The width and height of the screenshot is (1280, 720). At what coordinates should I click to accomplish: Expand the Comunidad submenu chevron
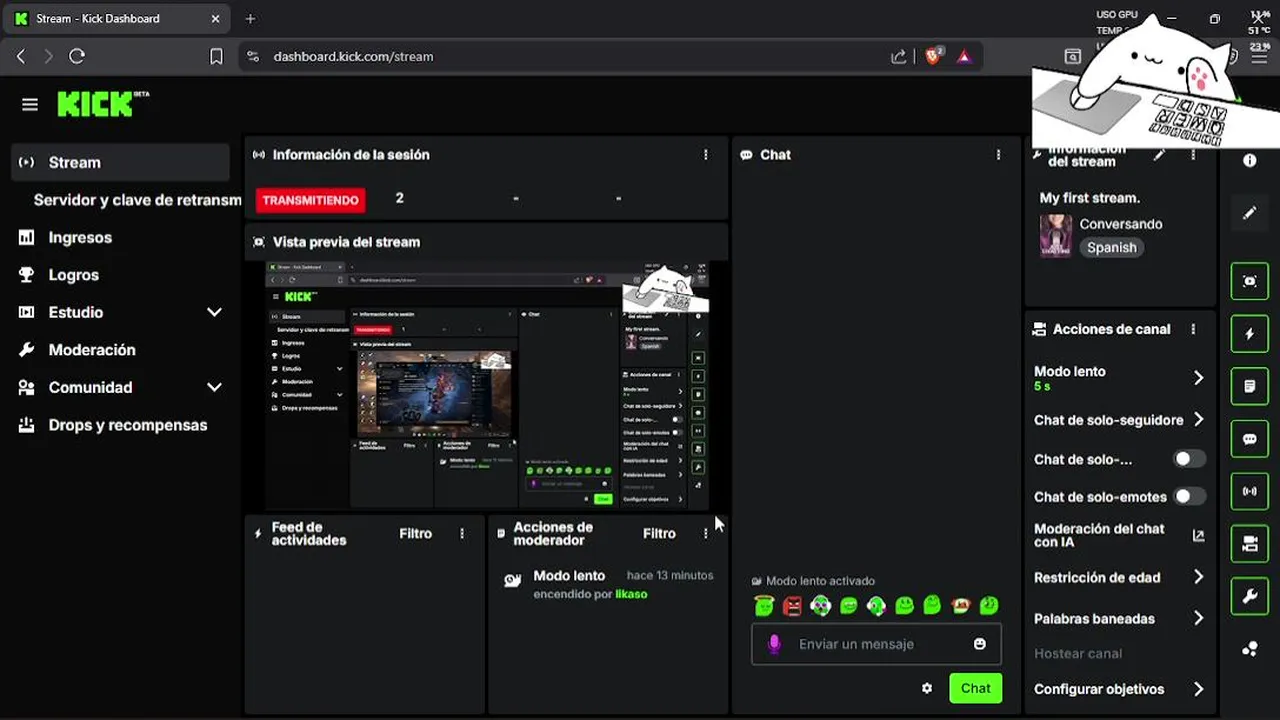[214, 387]
